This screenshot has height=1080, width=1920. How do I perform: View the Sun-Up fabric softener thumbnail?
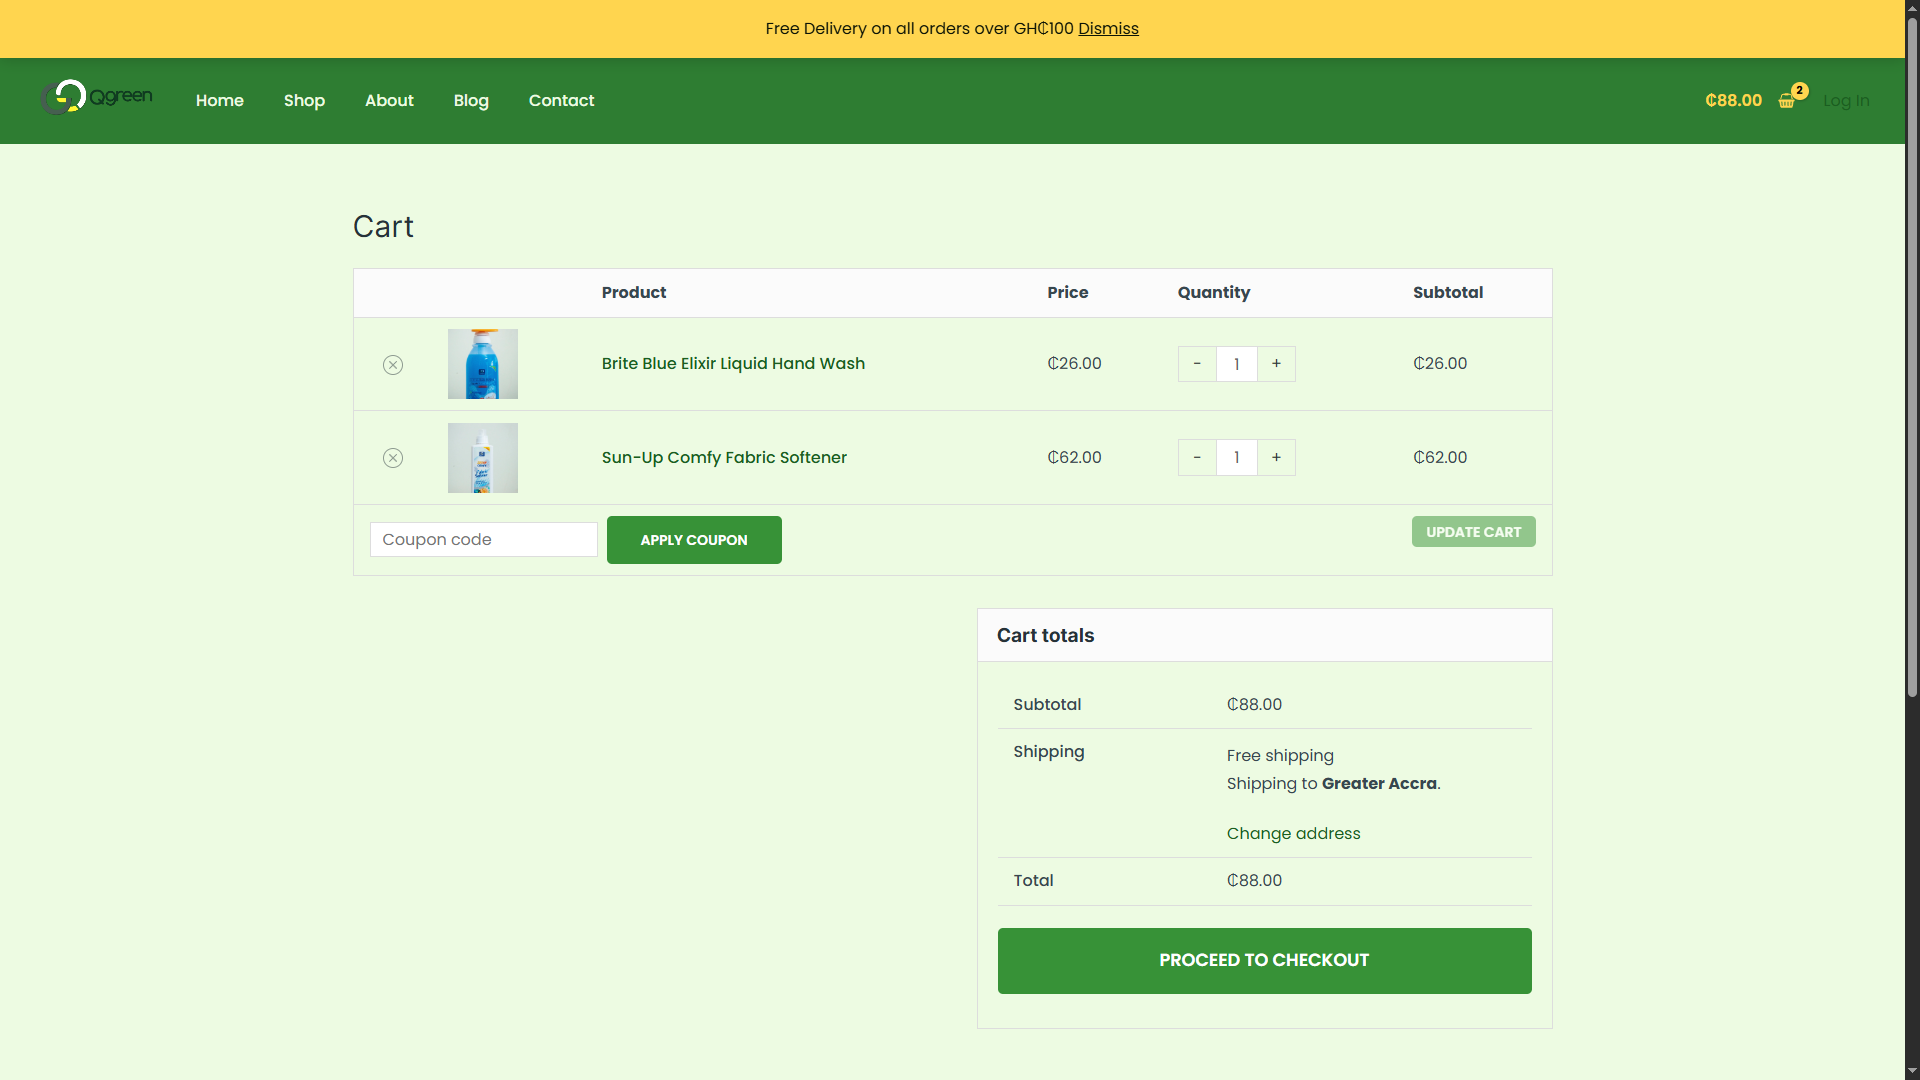click(x=483, y=458)
